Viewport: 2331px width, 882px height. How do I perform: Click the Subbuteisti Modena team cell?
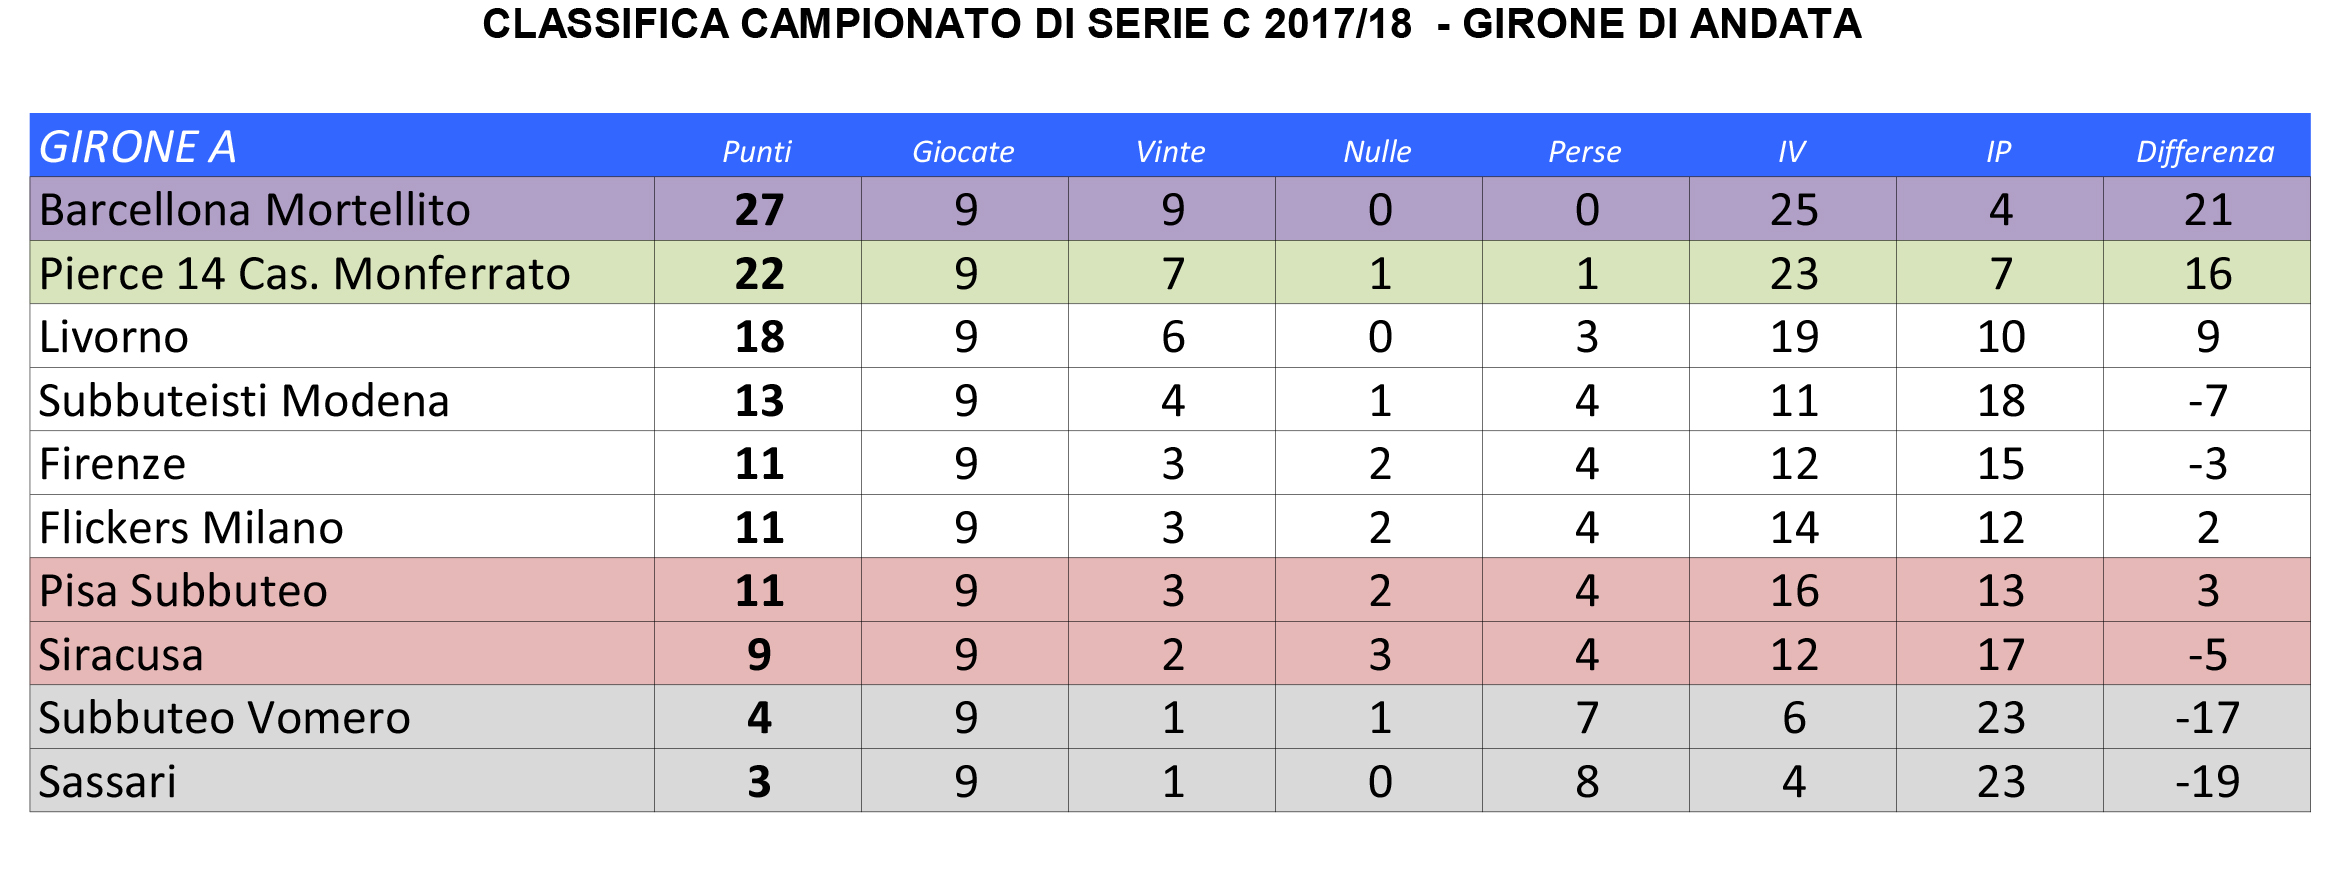coord(244,400)
